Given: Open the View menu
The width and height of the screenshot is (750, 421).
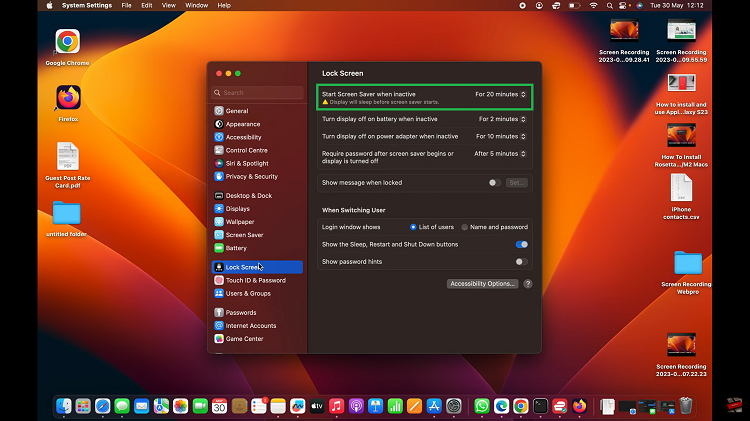Looking at the screenshot, I should click(168, 6).
